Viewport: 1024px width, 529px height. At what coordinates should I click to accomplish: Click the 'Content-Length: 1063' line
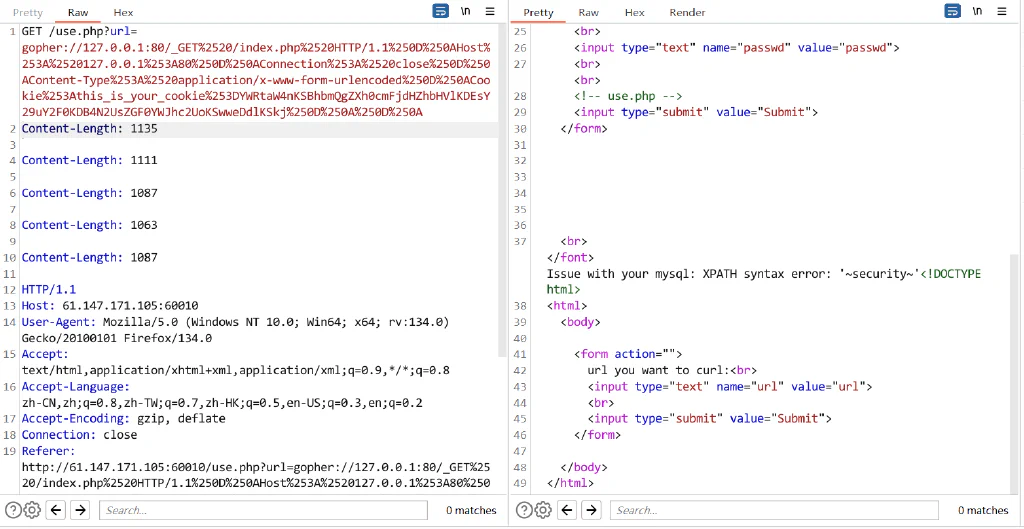89,225
